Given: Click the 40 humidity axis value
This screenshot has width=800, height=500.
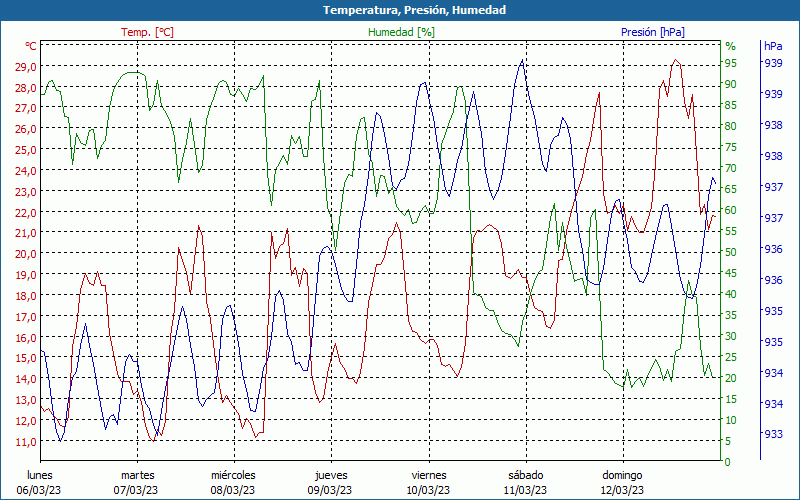Looking at the screenshot, I should 731,294.
